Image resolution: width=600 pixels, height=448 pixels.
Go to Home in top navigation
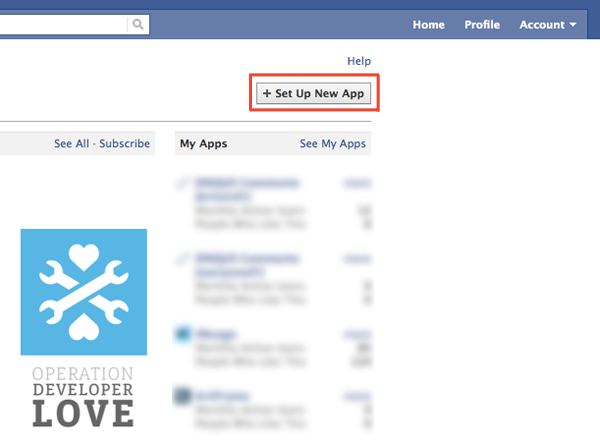428,24
